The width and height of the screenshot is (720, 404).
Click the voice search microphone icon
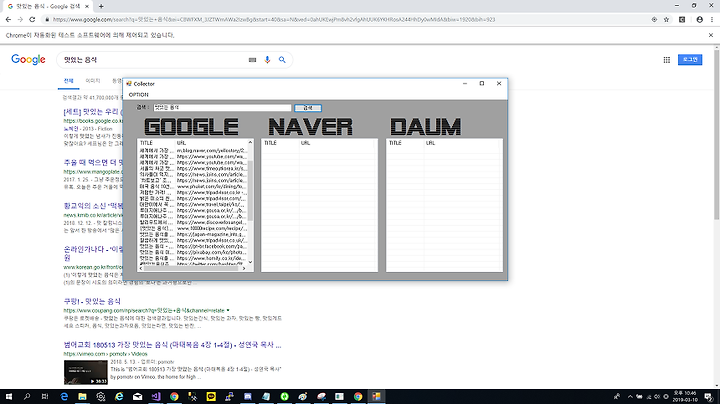pos(267,60)
